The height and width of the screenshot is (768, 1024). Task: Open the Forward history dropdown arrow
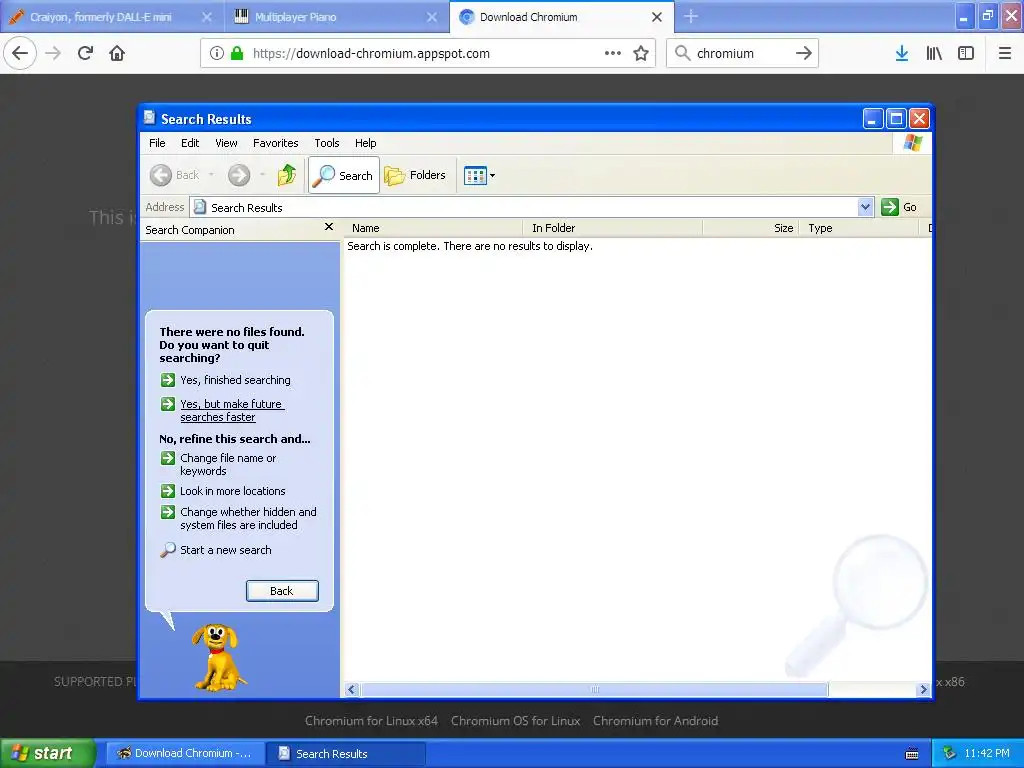(x=263, y=175)
